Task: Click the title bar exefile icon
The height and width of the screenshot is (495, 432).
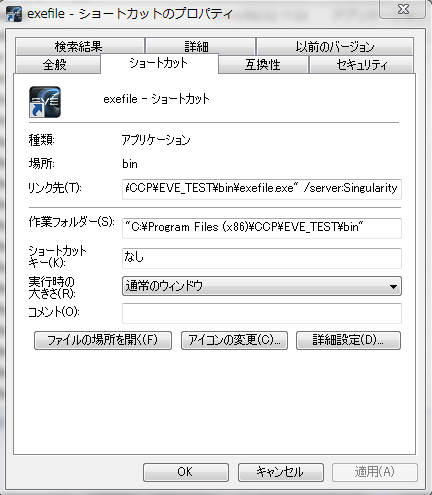Action: click(x=14, y=14)
